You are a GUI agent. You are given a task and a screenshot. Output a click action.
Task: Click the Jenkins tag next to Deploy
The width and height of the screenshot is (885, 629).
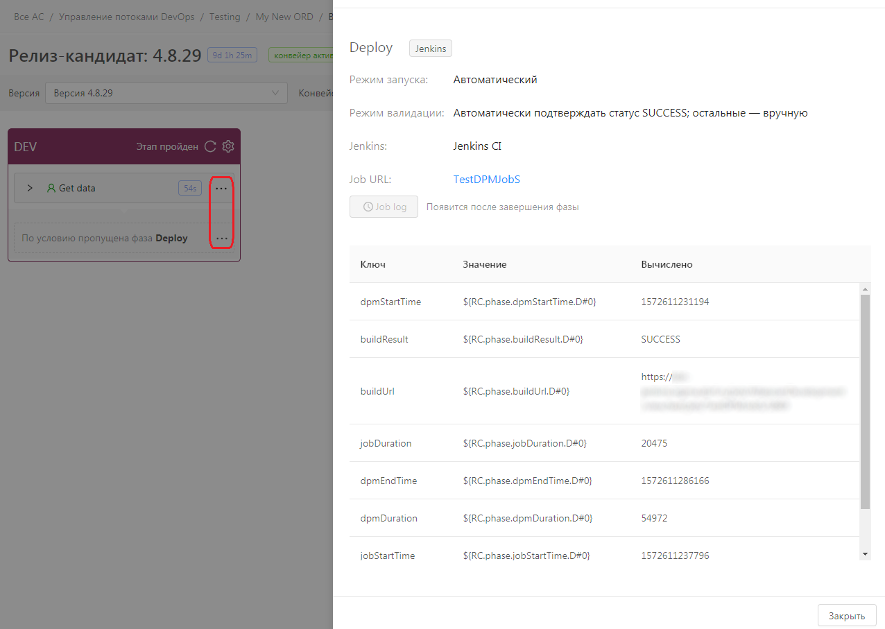tap(430, 48)
